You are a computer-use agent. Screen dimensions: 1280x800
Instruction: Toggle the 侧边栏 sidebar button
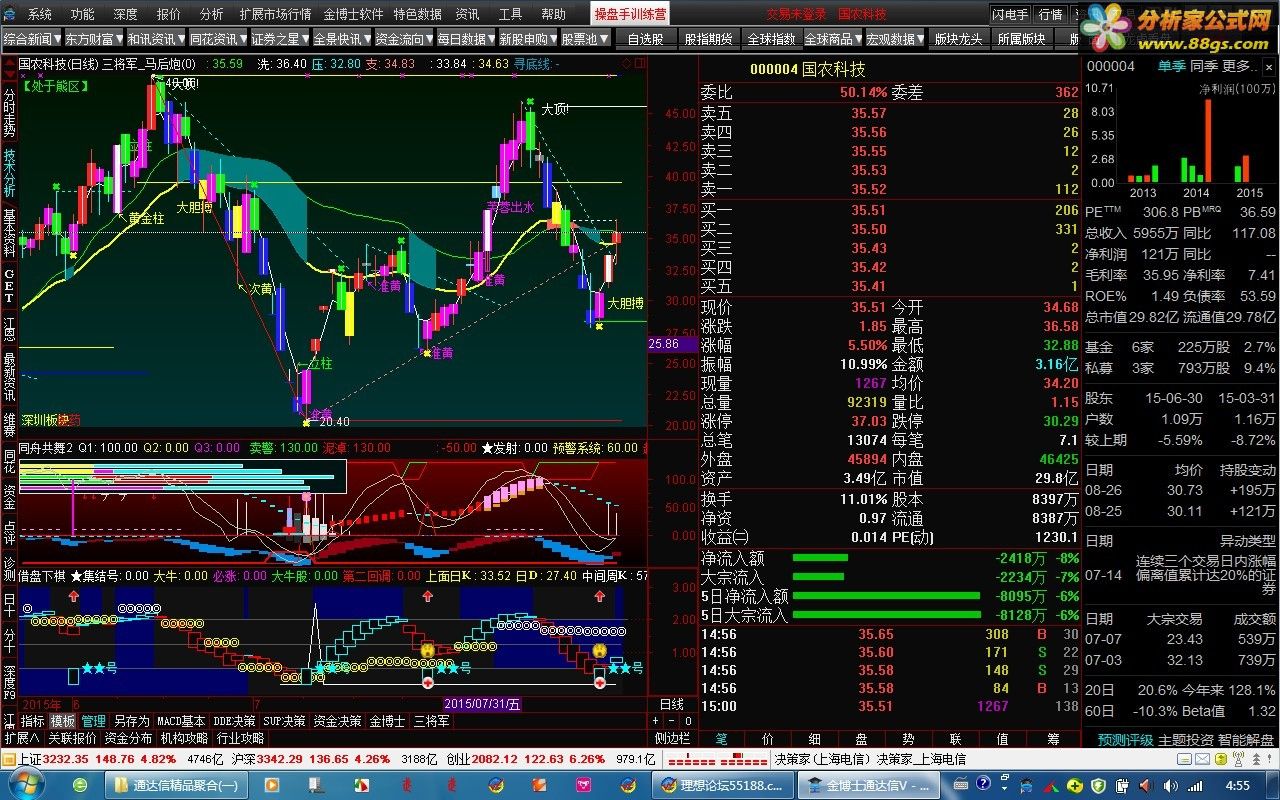coord(672,738)
